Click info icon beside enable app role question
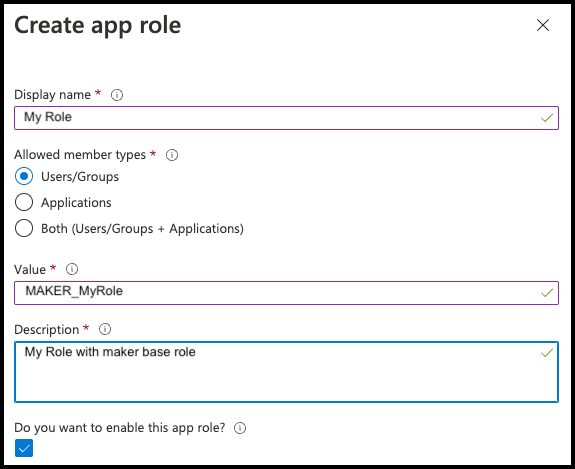Viewport: 575px width, 469px height. pos(240,428)
